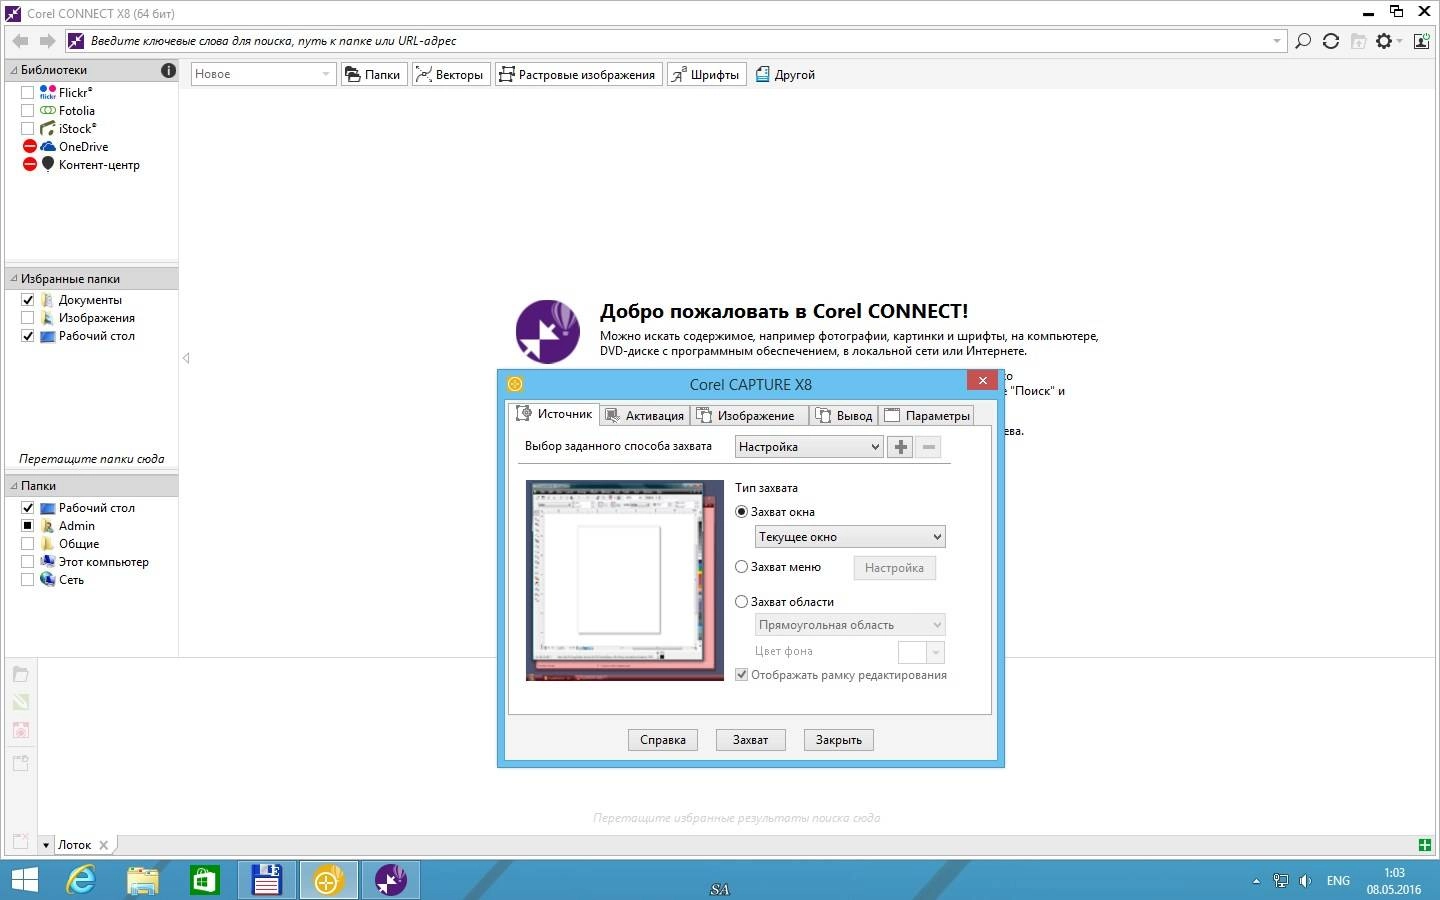The image size is (1440, 900).
Task: Open the gear options icon
Action: 1384,41
